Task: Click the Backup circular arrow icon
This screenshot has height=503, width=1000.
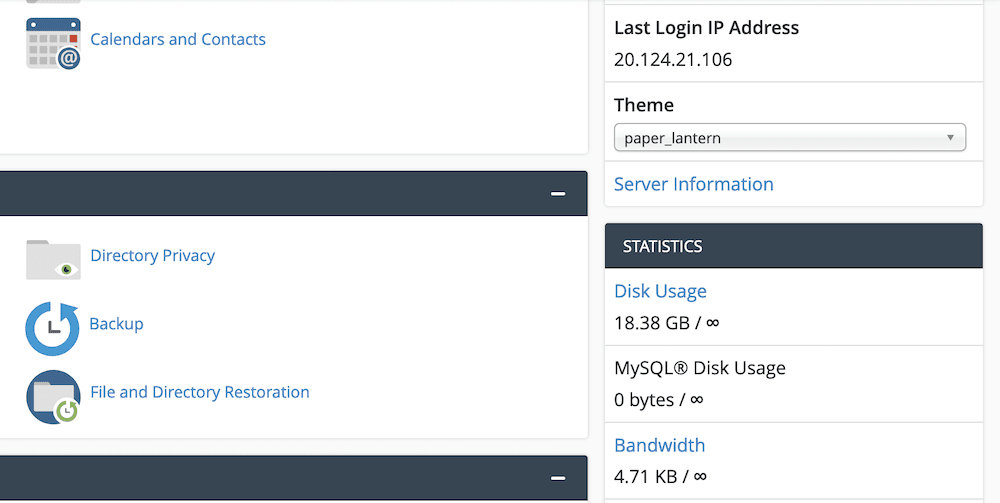Action: (52, 328)
